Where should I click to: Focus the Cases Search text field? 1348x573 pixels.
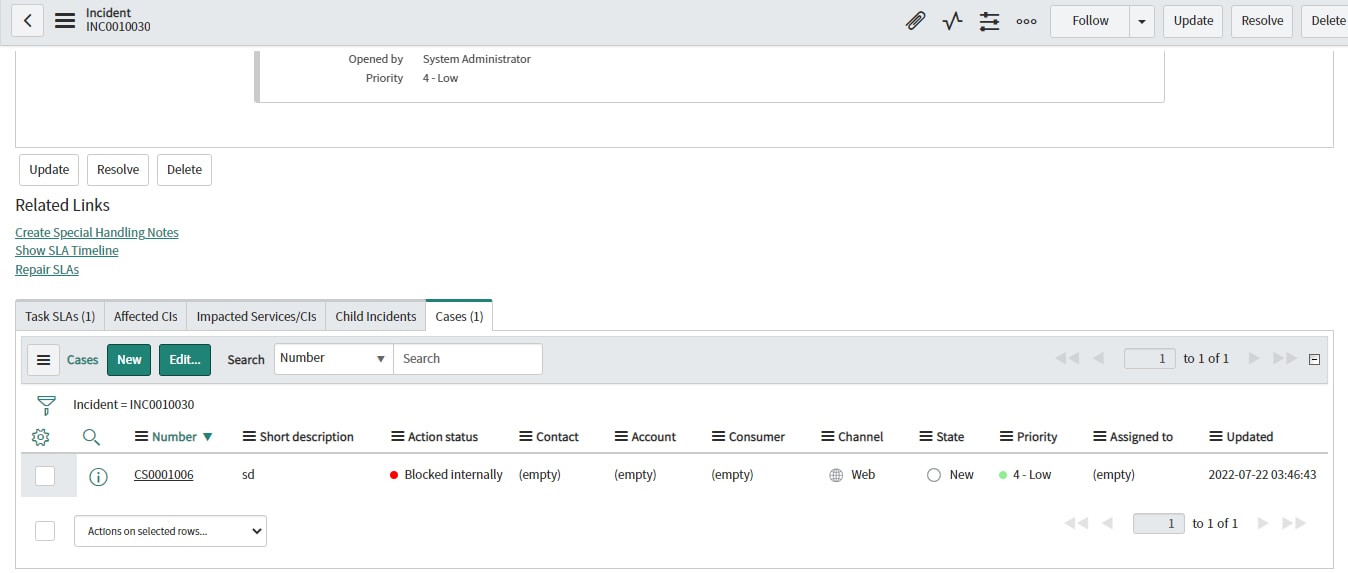point(468,359)
